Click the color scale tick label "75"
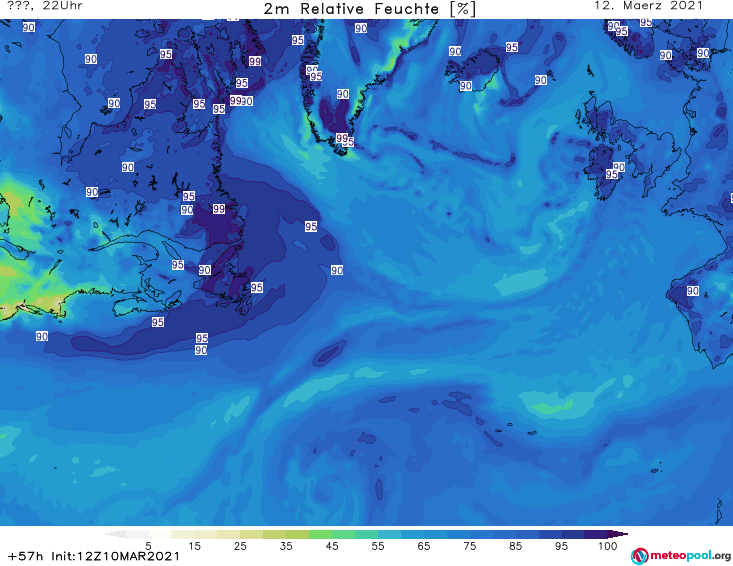This screenshot has height=566, width=733. [x=469, y=546]
